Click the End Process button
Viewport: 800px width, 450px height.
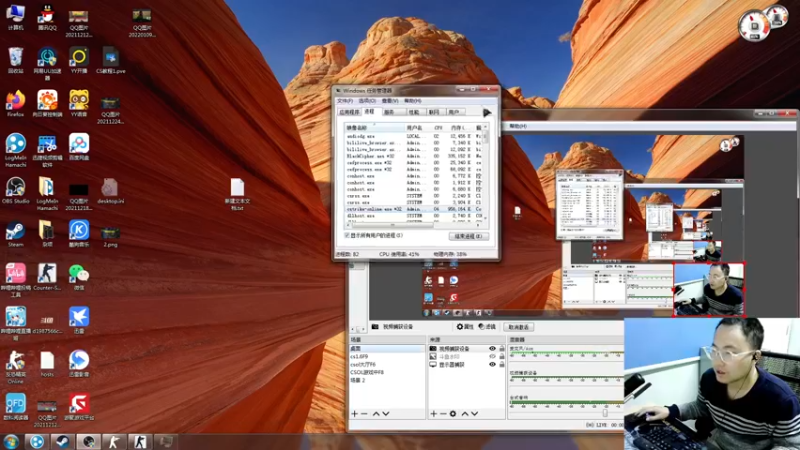point(468,236)
